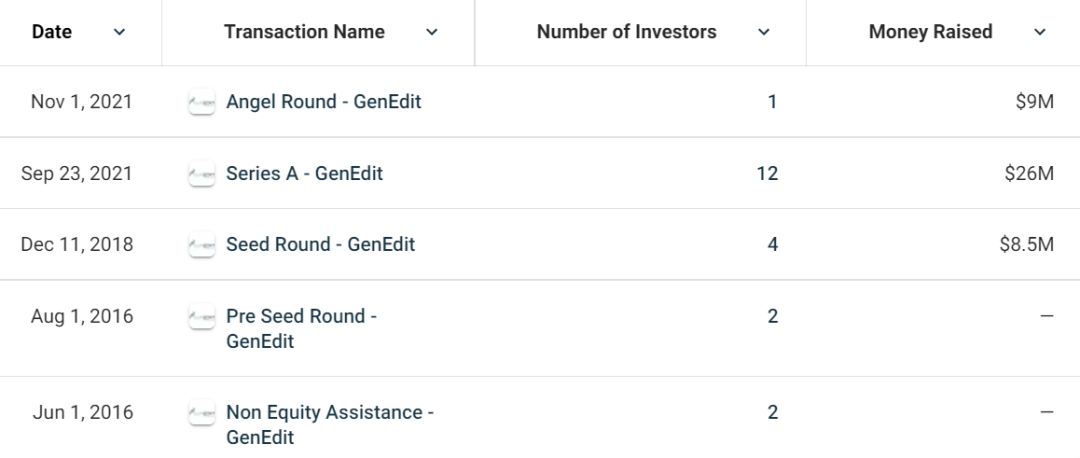Select the Date column header
Image resolution: width=1080 pixels, height=458 pixels.
(52, 32)
